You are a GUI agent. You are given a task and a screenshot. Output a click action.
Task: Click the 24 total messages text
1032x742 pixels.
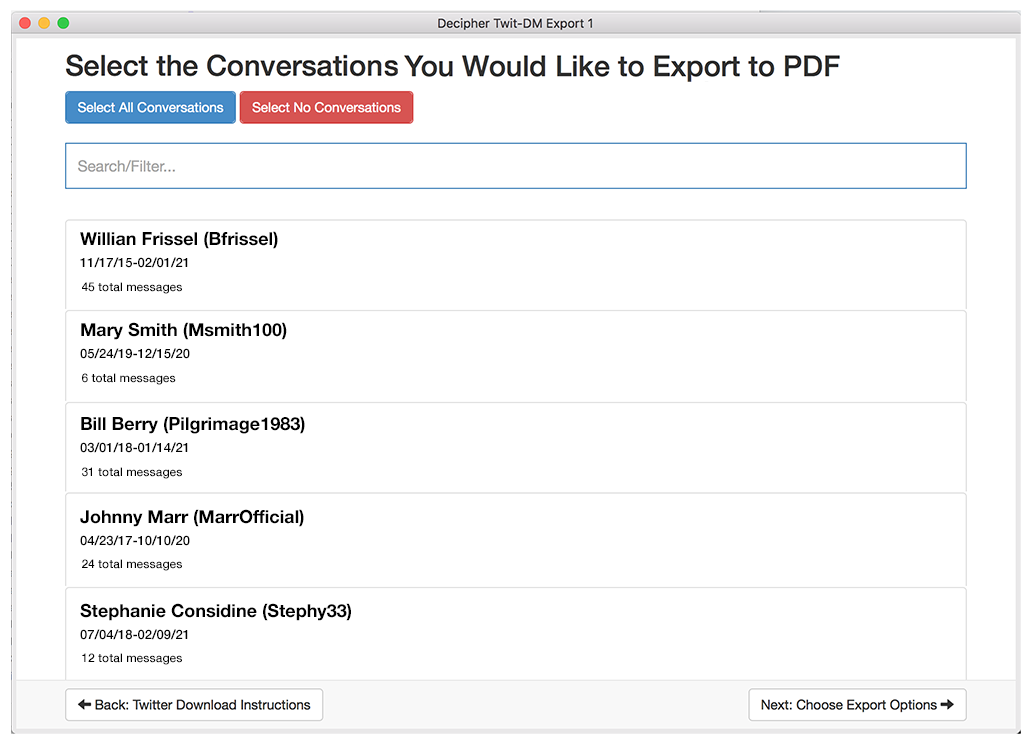[132, 564]
